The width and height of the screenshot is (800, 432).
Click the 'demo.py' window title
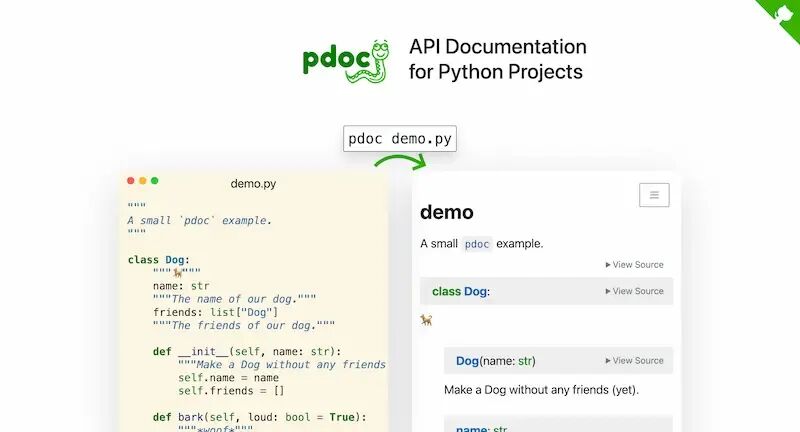pyautogui.click(x=253, y=184)
